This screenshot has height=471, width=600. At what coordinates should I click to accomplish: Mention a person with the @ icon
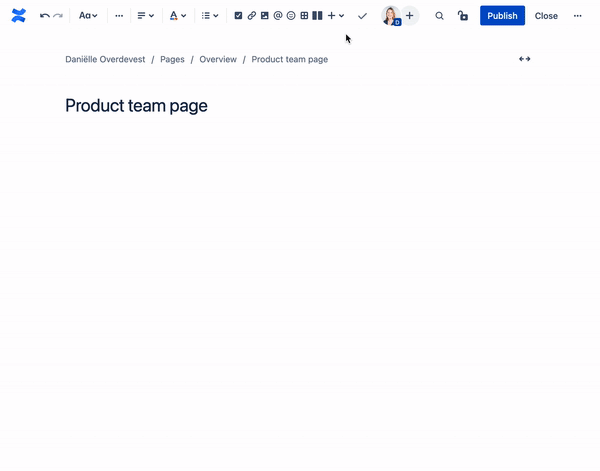[278, 16]
